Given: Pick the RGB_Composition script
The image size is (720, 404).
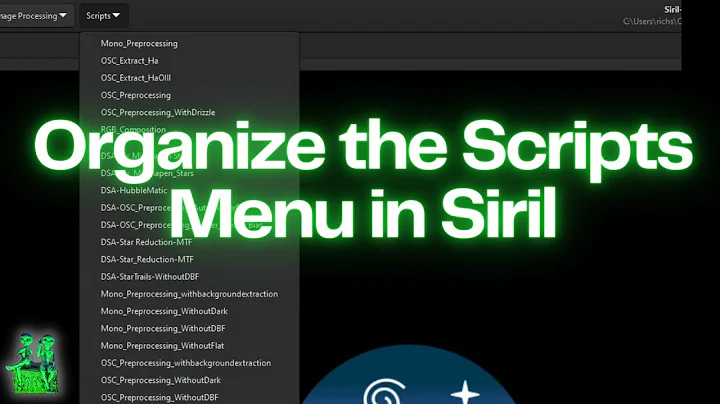Looking at the screenshot, I should [133, 130].
